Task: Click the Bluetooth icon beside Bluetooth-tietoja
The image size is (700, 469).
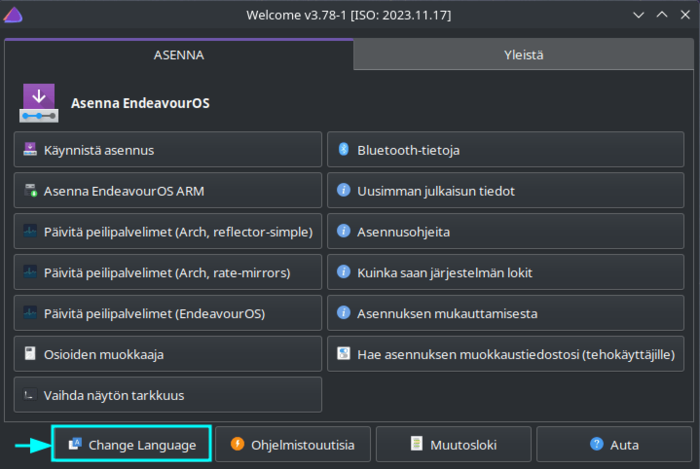Action: 343,150
